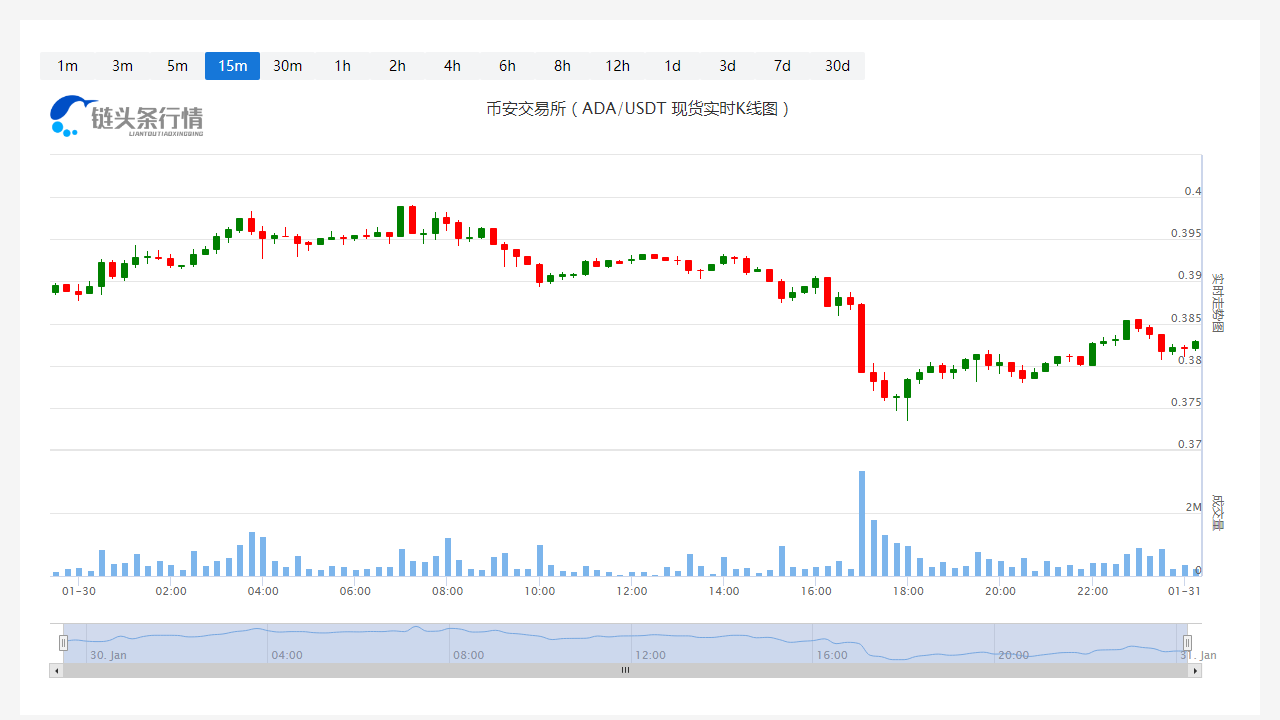This screenshot has width=1280, height=720.
Task: Click the 02:00 time axis label
Action: (x=171, y=591)
